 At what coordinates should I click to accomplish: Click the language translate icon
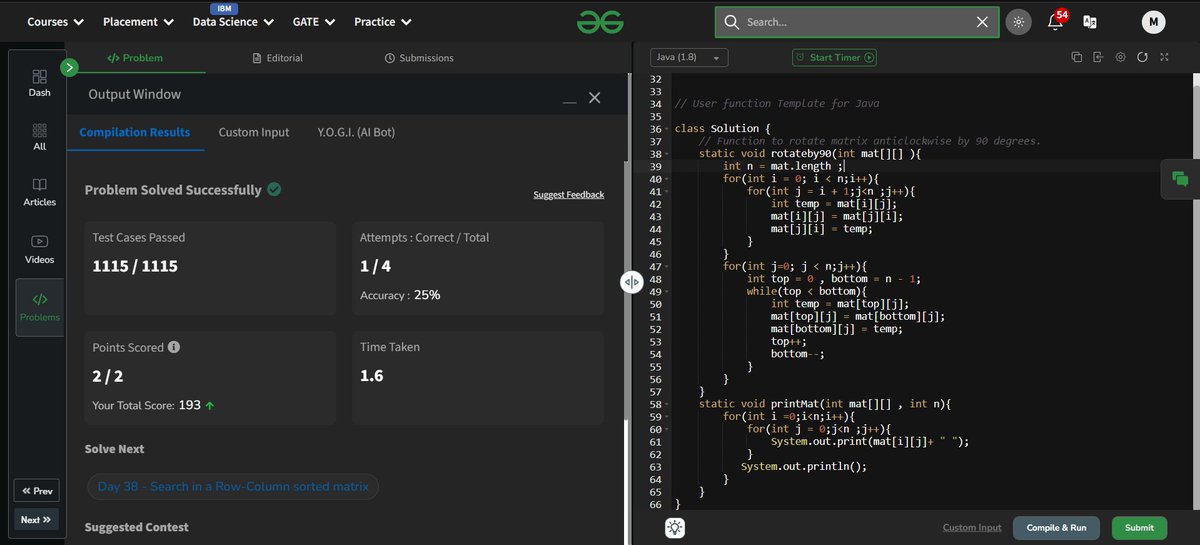[x=1090, y=22]
